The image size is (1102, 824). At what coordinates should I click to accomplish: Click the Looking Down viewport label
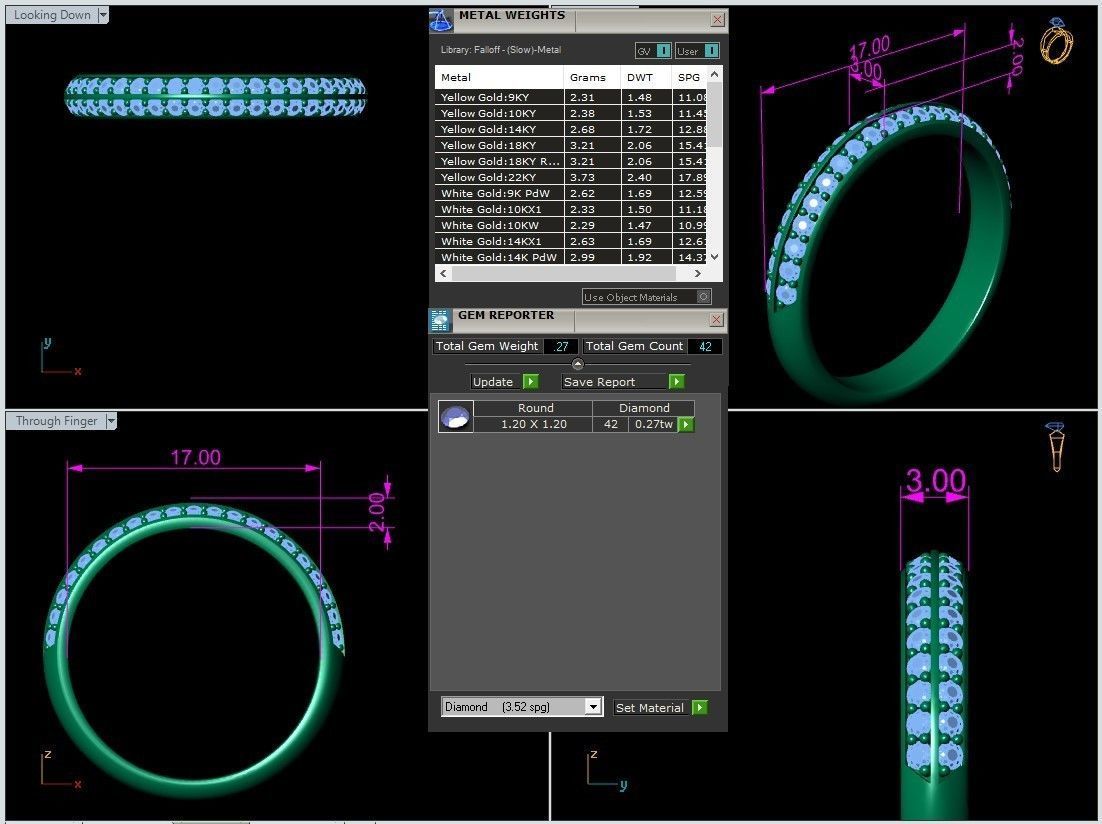click(x=52, y=15)
